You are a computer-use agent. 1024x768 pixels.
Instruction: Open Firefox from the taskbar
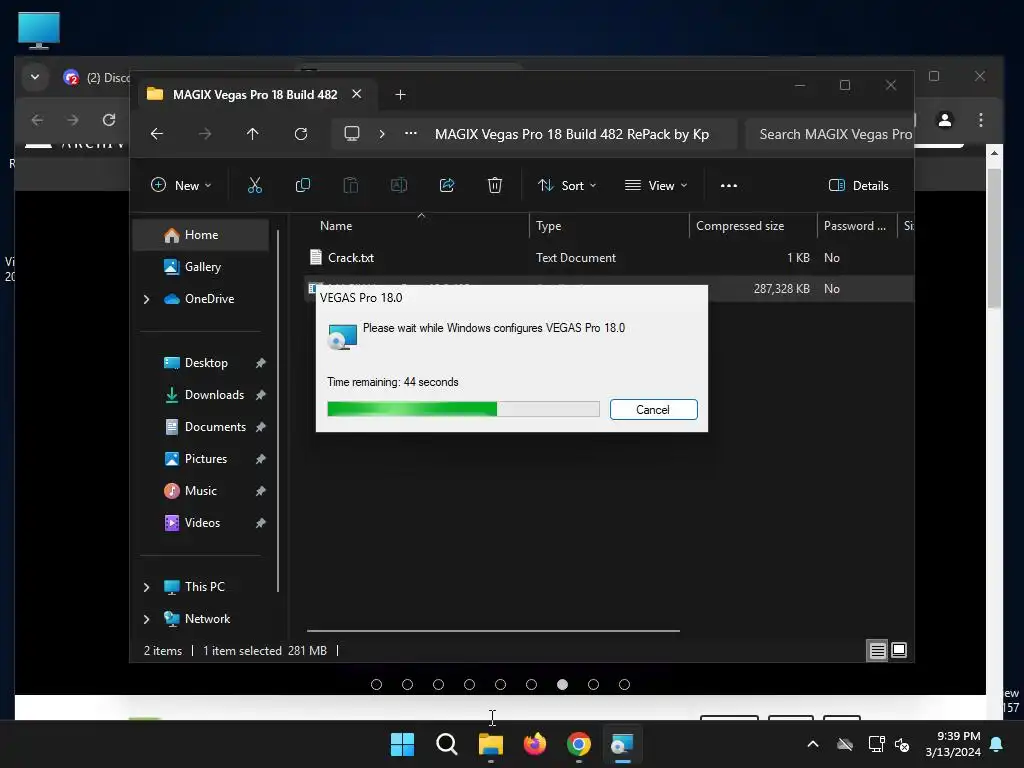(535, 744)
